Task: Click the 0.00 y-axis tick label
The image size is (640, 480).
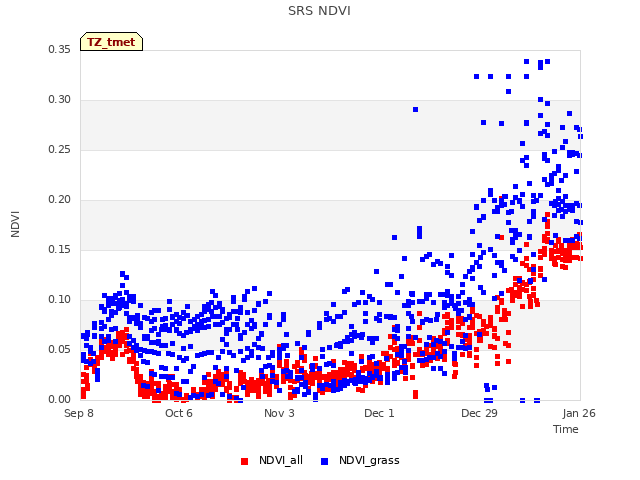Action: (60, 400)
